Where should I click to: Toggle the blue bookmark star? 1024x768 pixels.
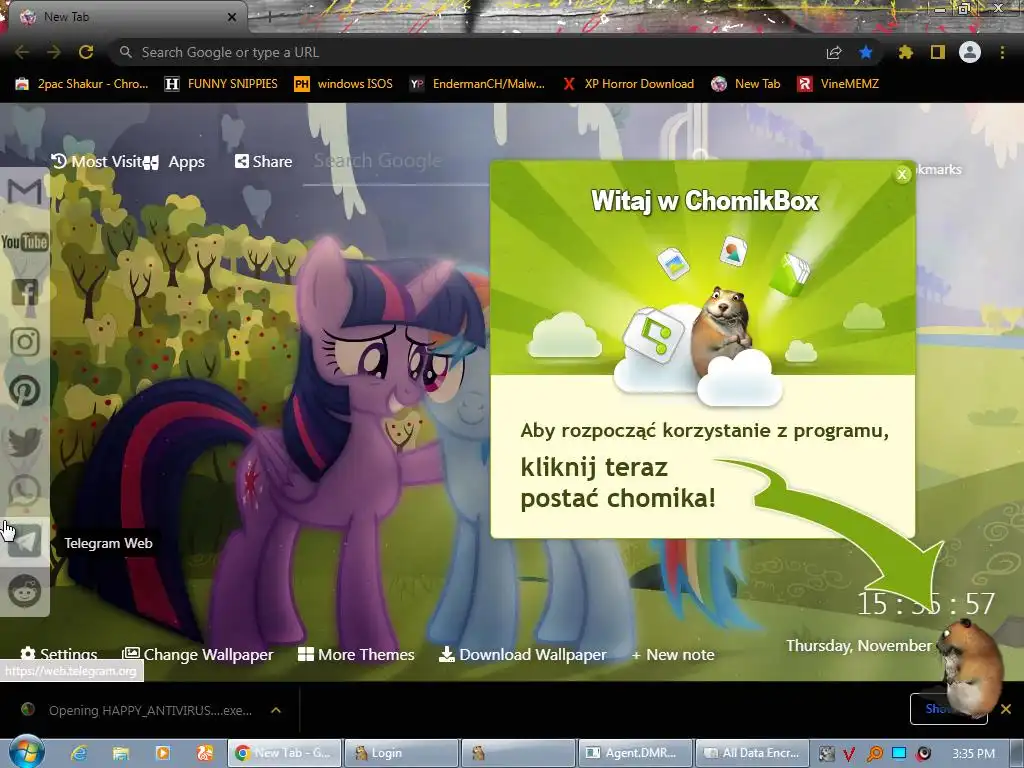(866, 52)
